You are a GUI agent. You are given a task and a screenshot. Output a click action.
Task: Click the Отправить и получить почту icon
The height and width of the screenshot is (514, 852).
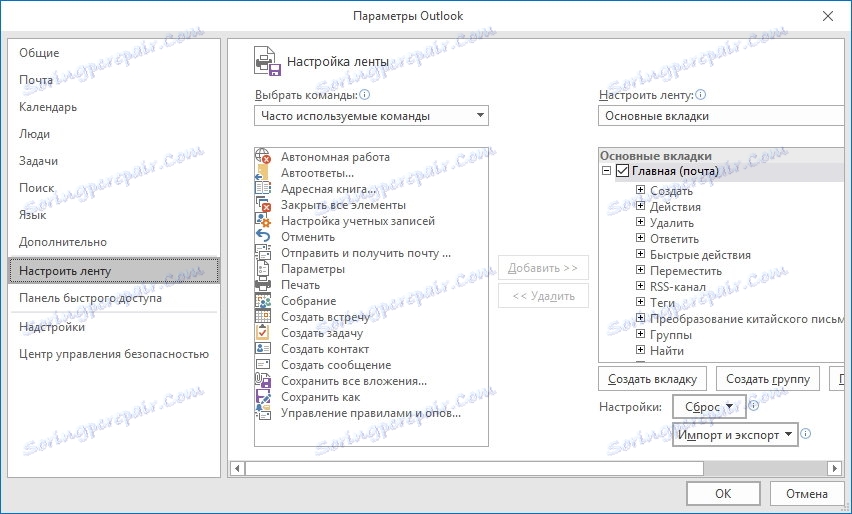(x=263, y=253)
